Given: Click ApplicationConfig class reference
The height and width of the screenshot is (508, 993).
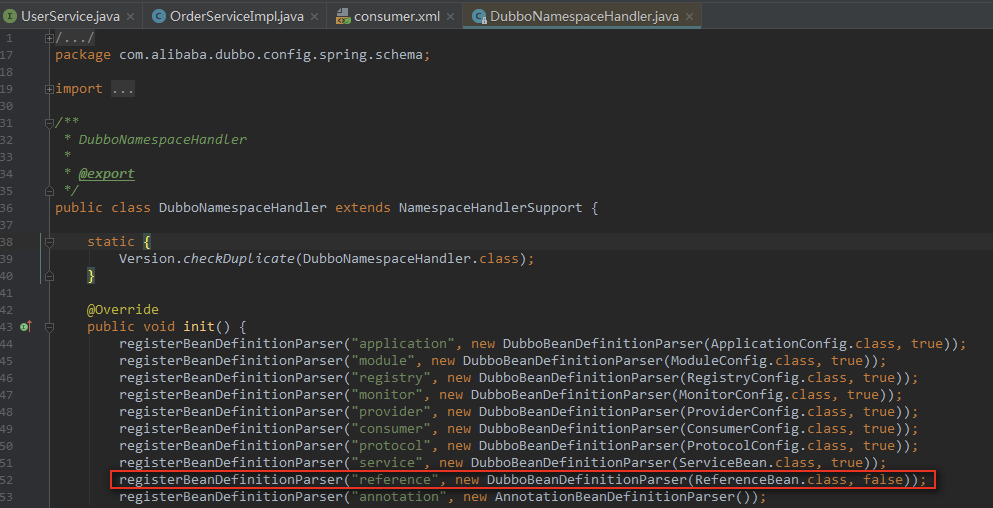Looking at the screenshot, I should click(x=779, y=343).
